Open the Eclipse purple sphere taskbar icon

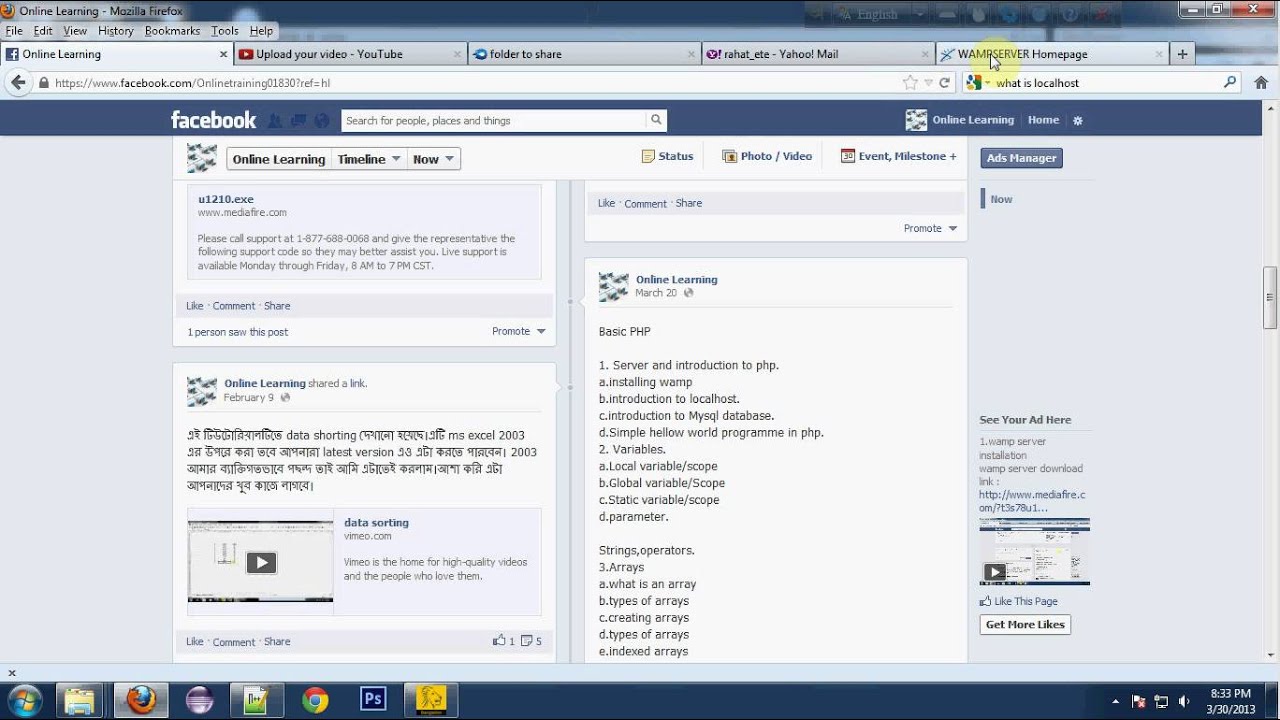199,700
